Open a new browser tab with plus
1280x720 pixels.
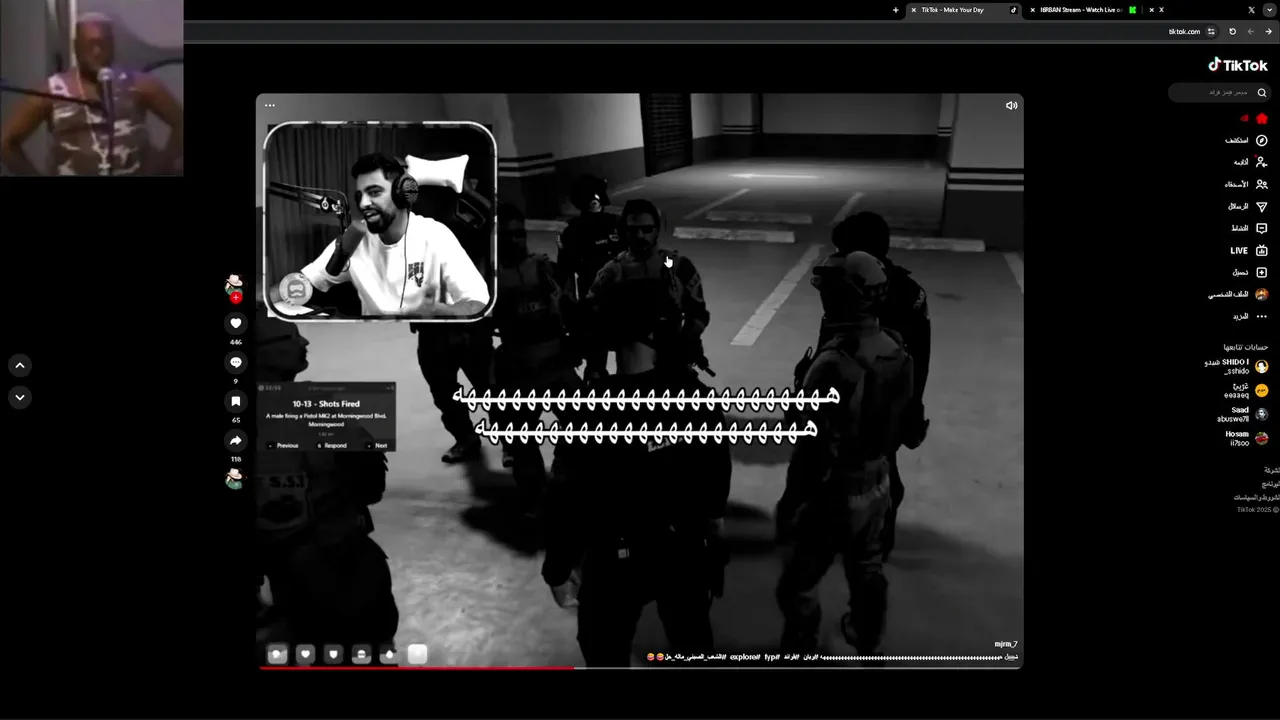click(x=895, y=10)
